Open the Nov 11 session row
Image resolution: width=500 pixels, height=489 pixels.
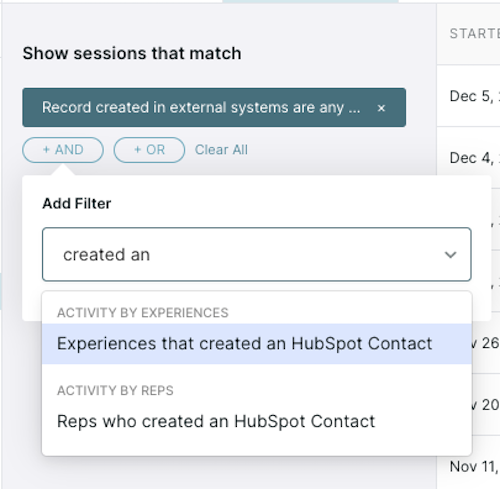point(475,466)
